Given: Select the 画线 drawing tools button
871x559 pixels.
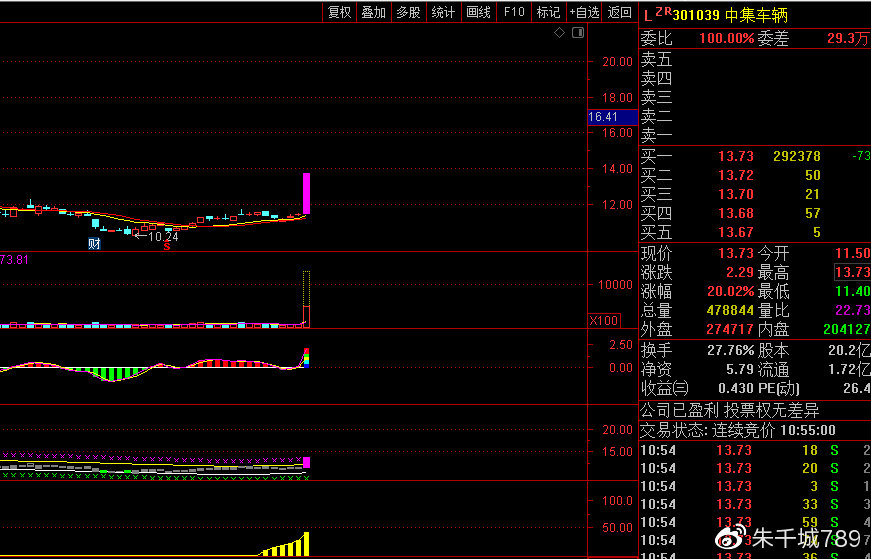Looking at the screenshot, I should pyautogui.click(x=478, y=12).
